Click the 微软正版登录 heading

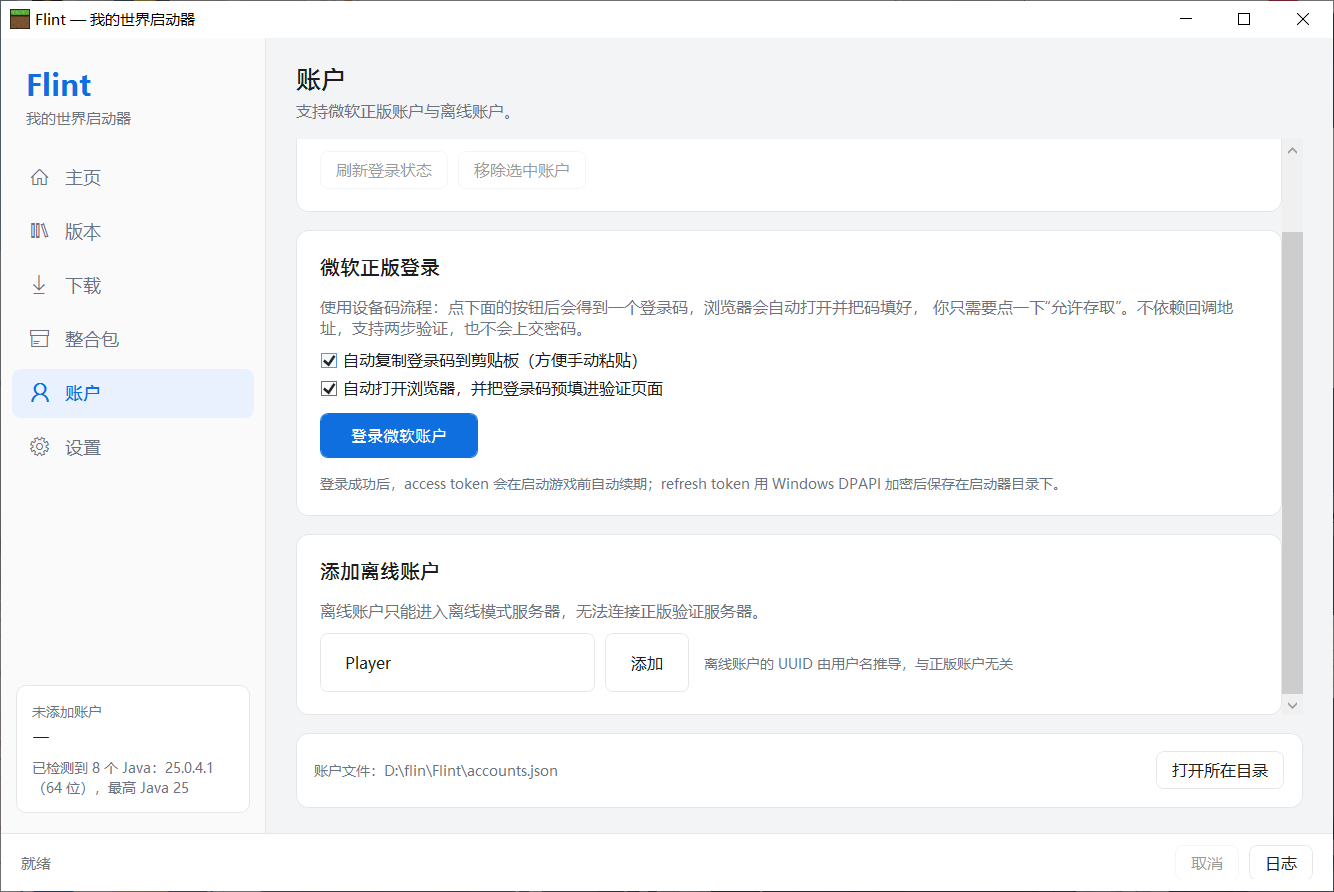point(380,268)
